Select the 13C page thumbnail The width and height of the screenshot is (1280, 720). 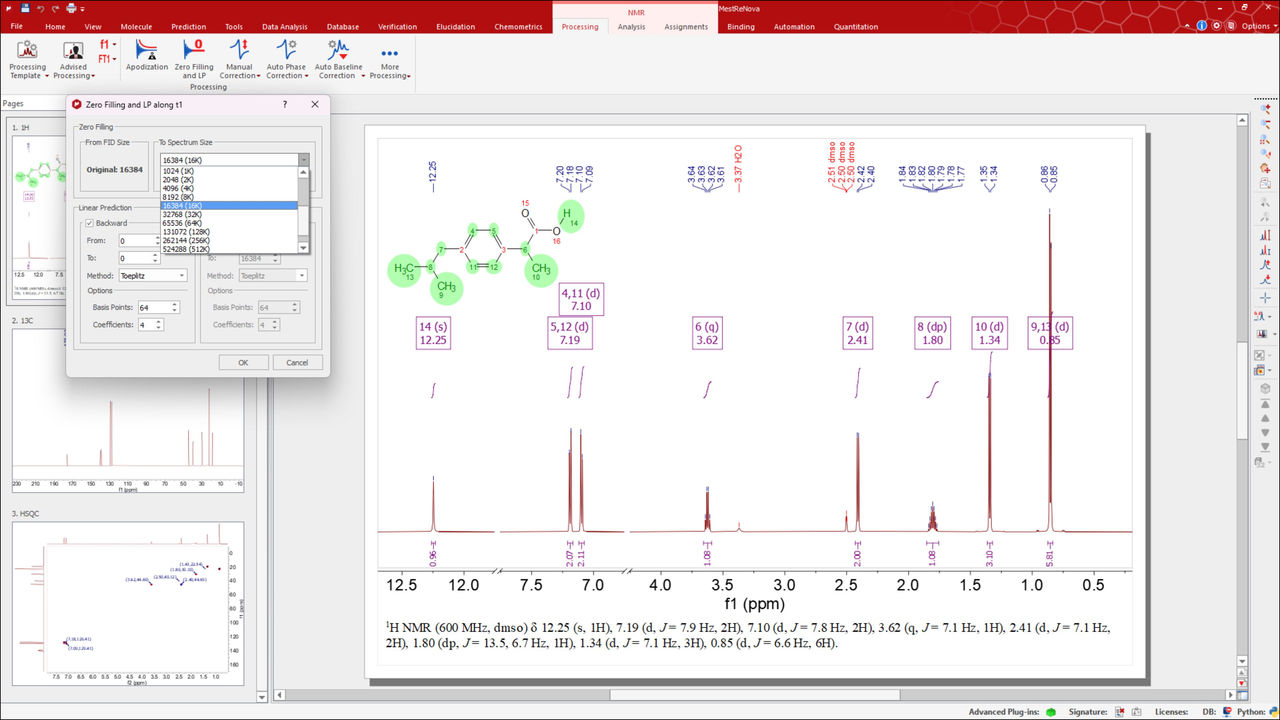128,409
